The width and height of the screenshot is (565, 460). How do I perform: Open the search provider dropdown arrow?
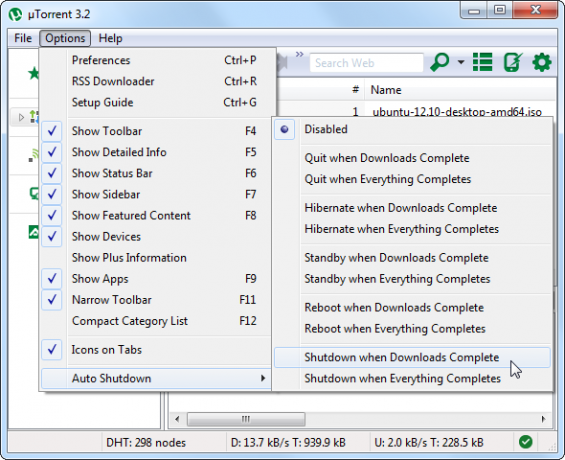coord(461,62)
